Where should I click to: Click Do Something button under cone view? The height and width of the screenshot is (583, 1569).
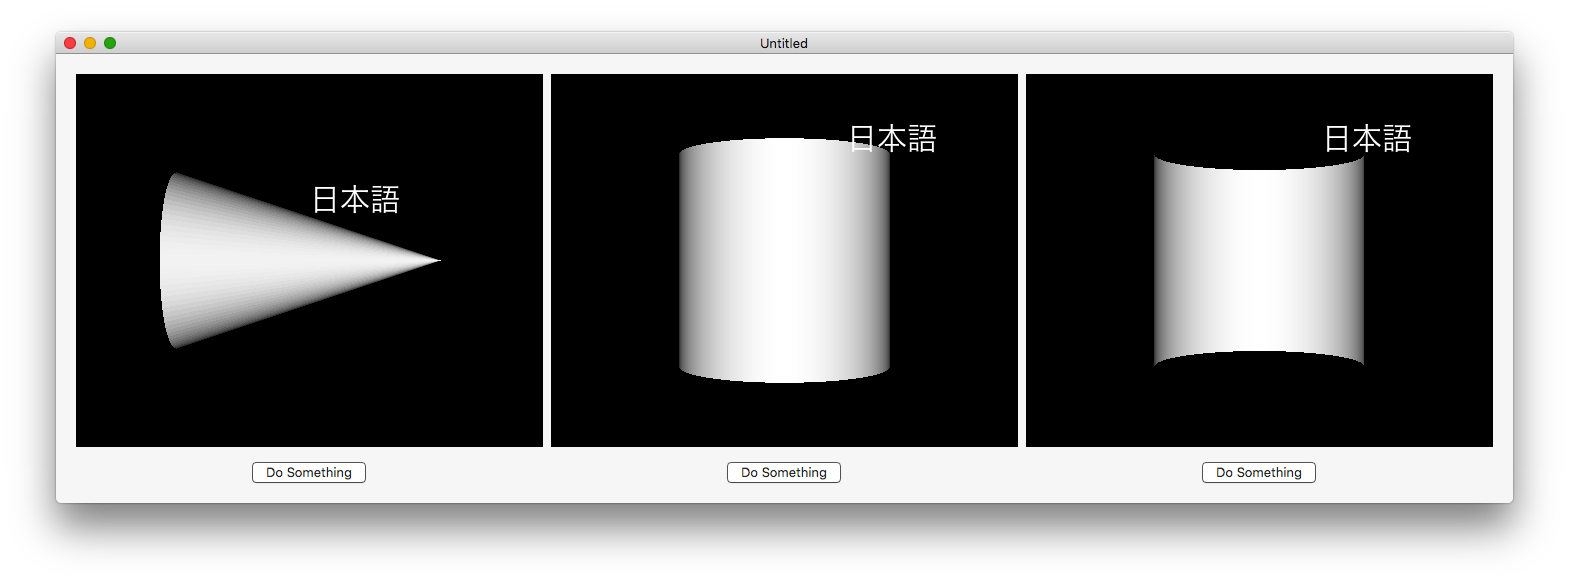click(x=309, y=472)
